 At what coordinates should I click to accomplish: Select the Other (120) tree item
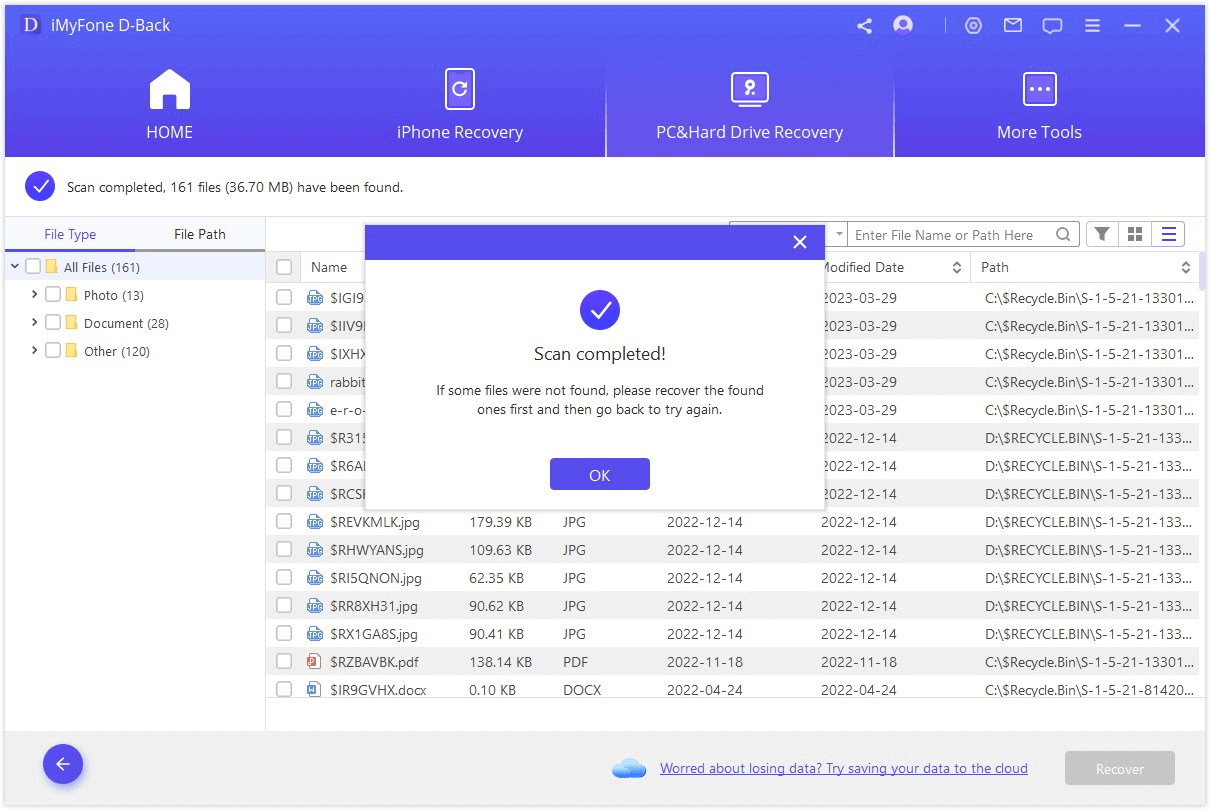tap(117, 351)
